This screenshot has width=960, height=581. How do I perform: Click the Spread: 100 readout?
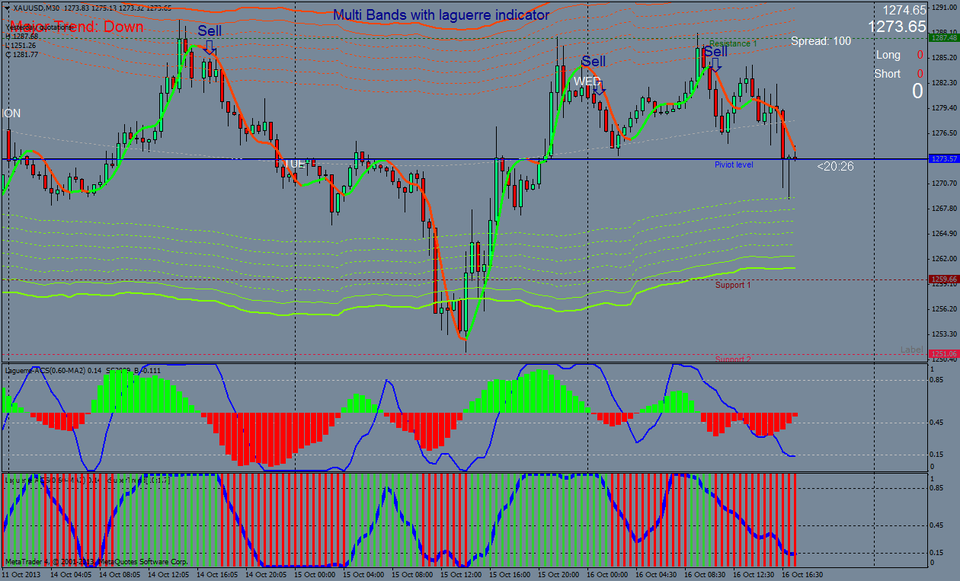coord(820,41)
